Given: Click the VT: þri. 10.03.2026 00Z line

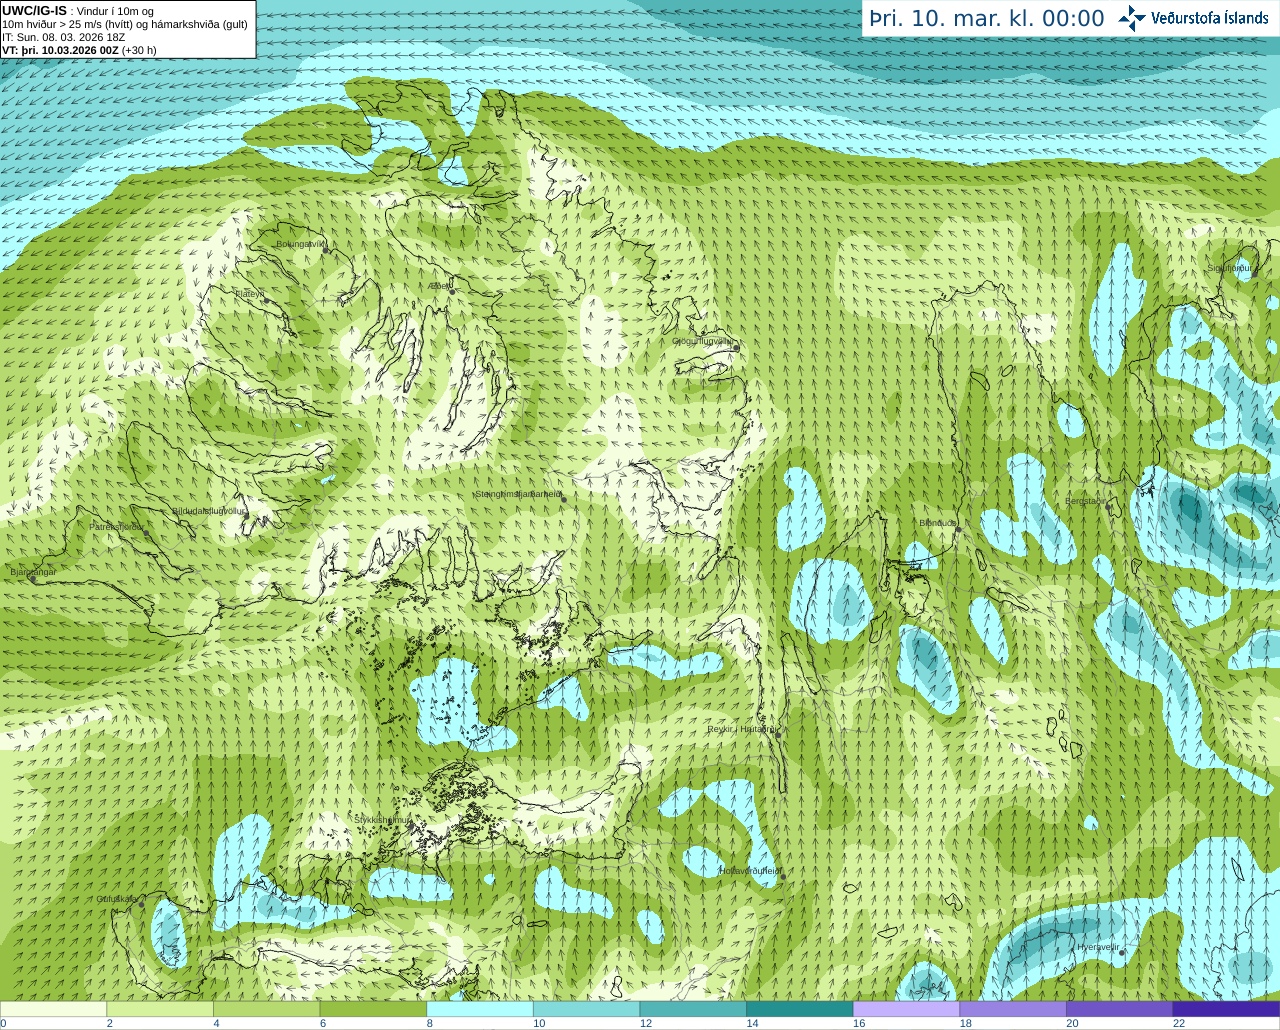Looking at the screenshot, I should pos(79,50).
